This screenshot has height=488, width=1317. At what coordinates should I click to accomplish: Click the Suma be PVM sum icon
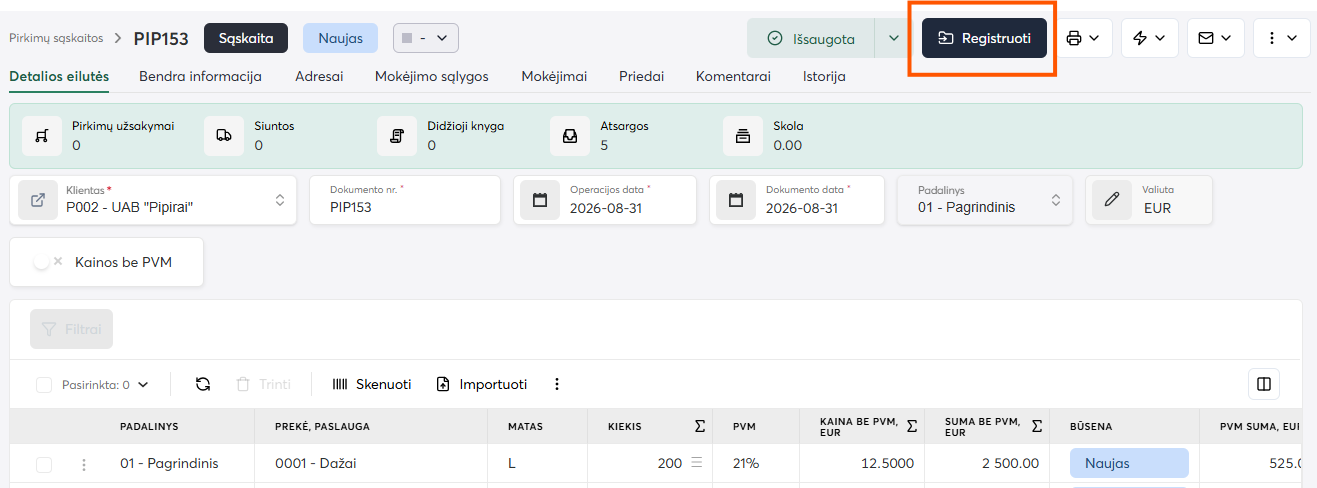tap(1037, 426)
